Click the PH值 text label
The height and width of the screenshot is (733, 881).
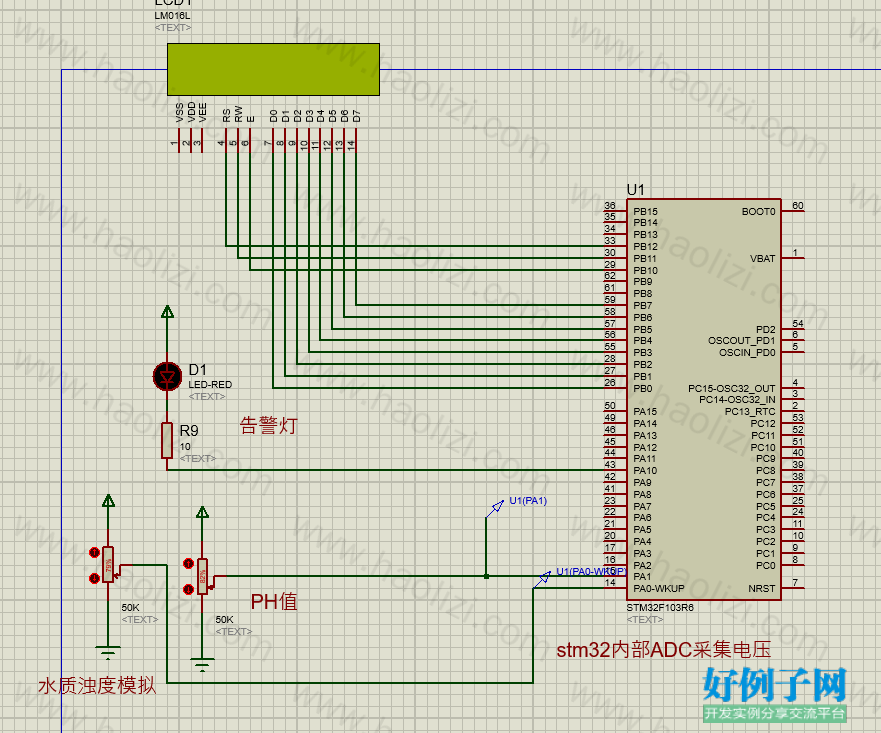[x=274, y=602]
